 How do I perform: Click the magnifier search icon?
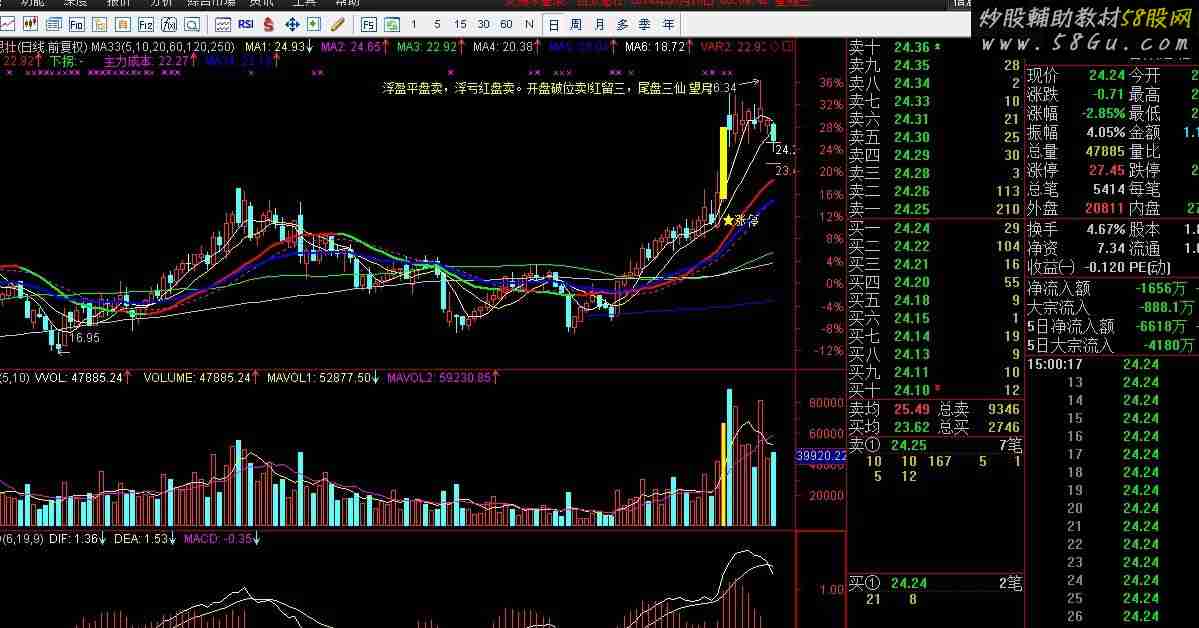coord(192,24)
